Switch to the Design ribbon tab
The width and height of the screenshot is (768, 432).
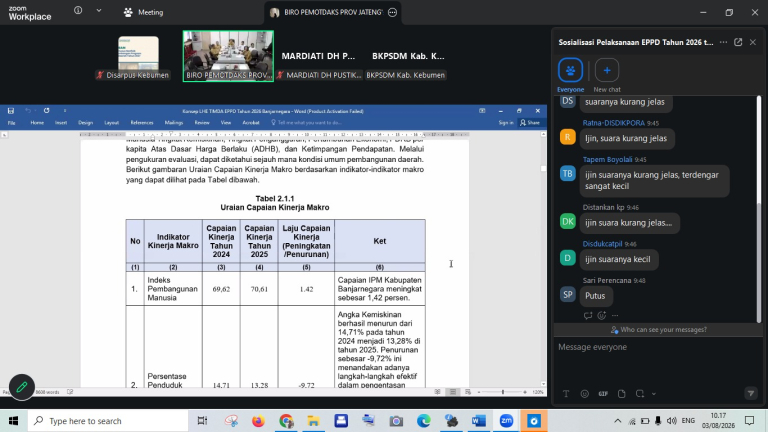(x=85, y=123)
